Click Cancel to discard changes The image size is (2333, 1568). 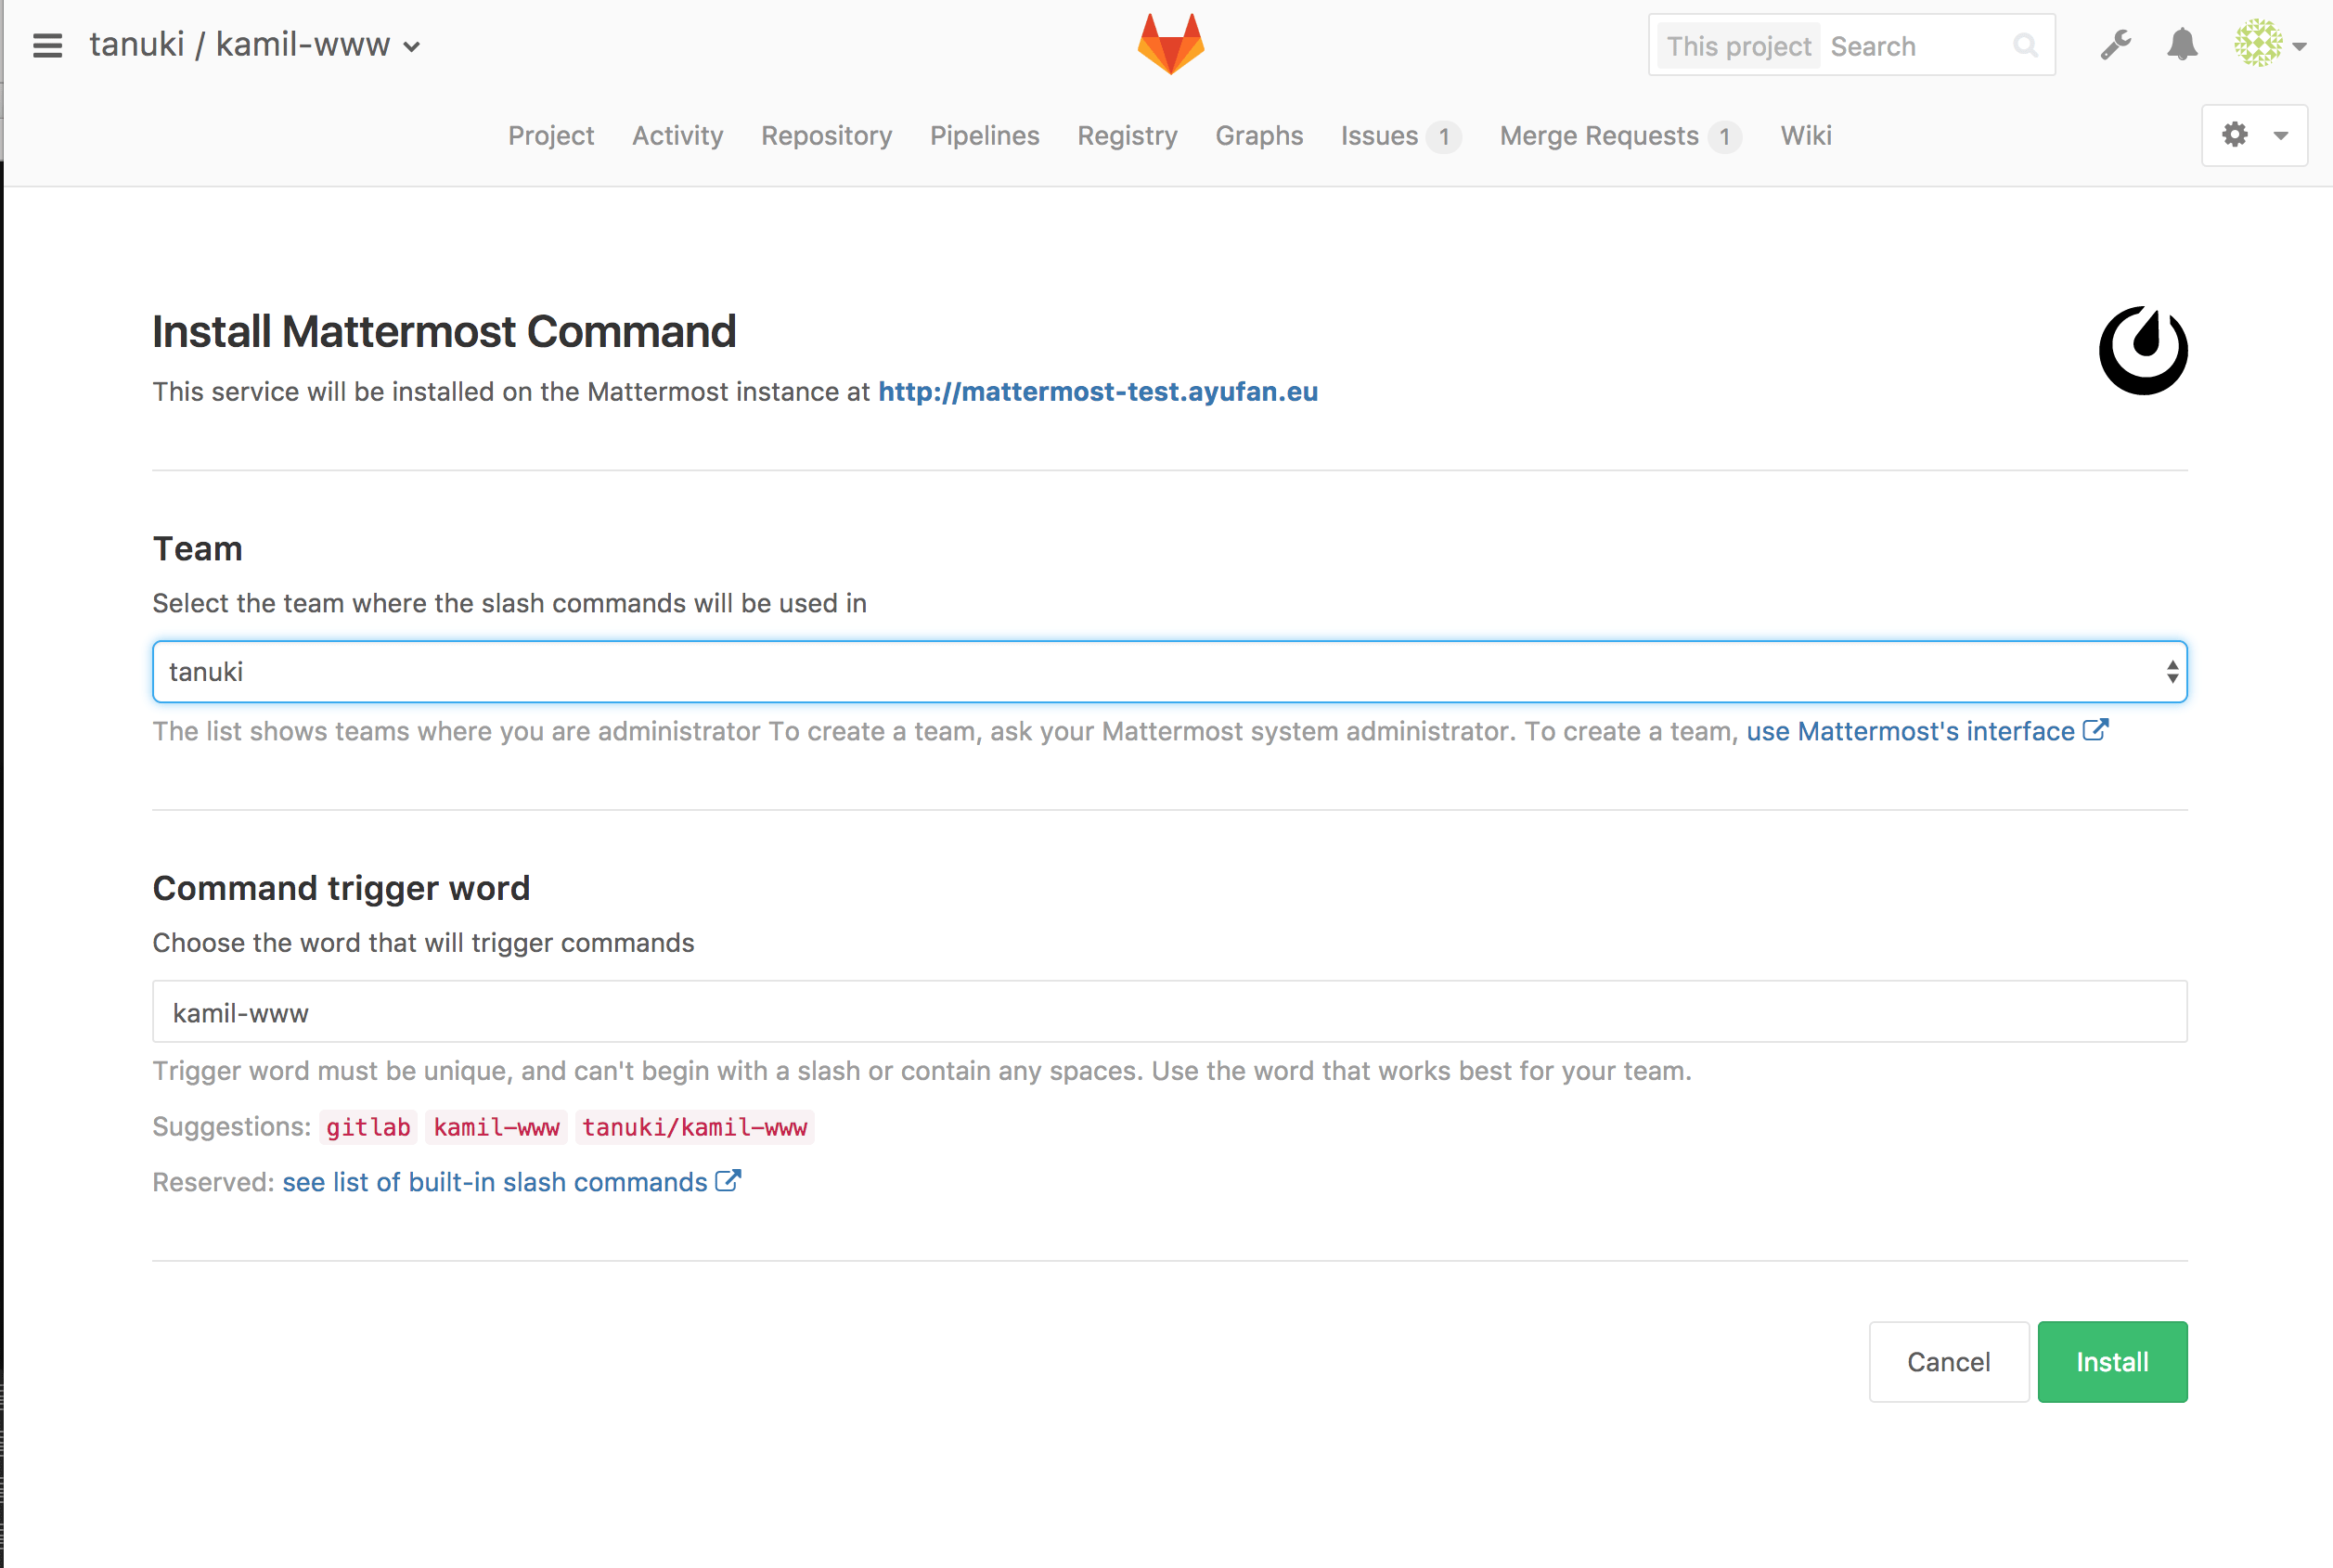pyautogui.click(x=1948, y=1361)
